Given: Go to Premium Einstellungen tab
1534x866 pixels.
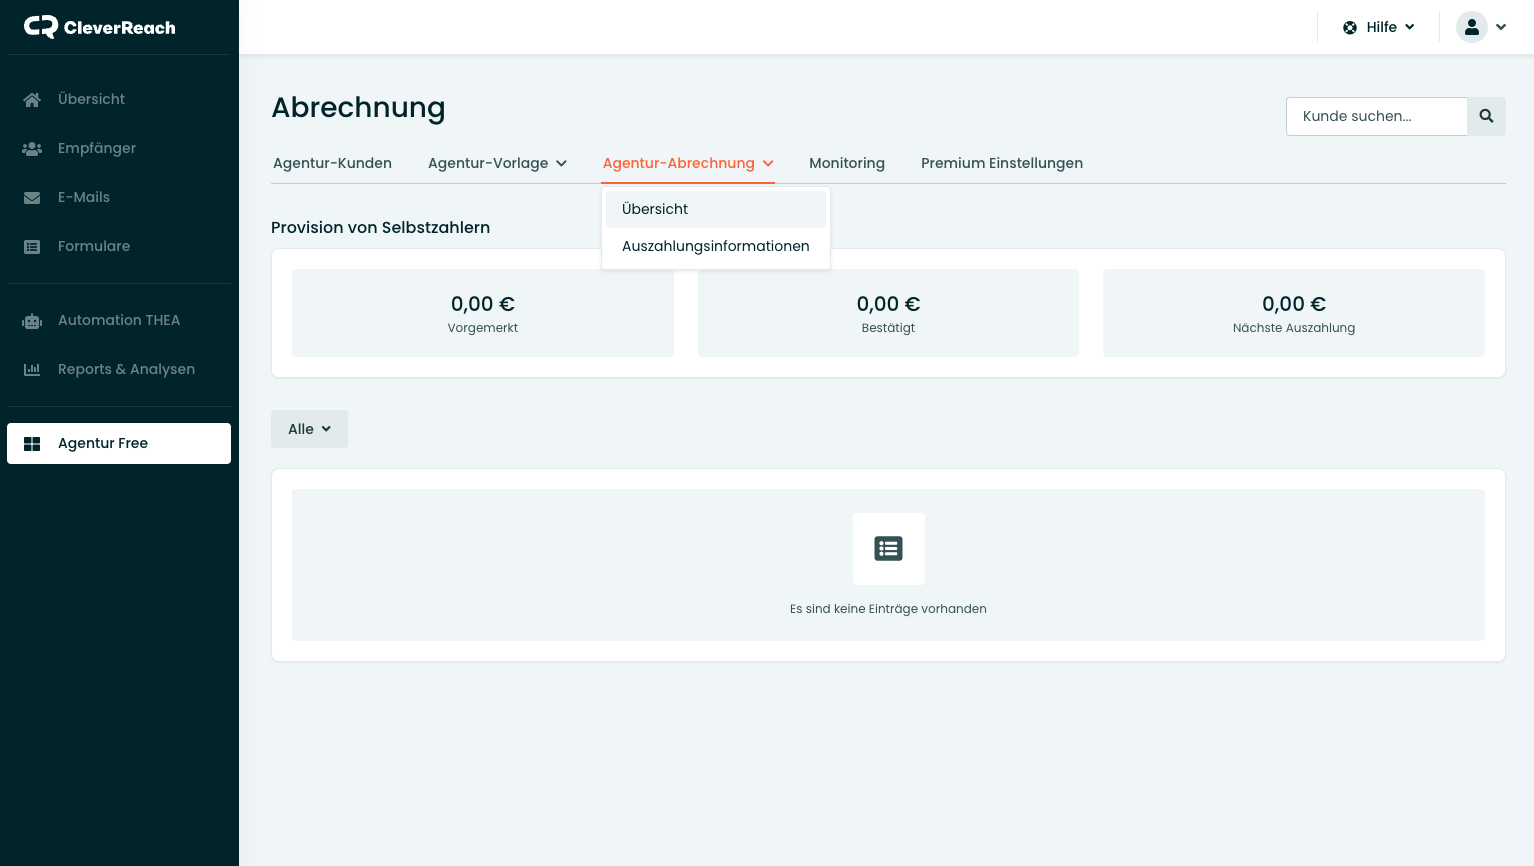Looking at the screenshot, I should point(1001,163).
